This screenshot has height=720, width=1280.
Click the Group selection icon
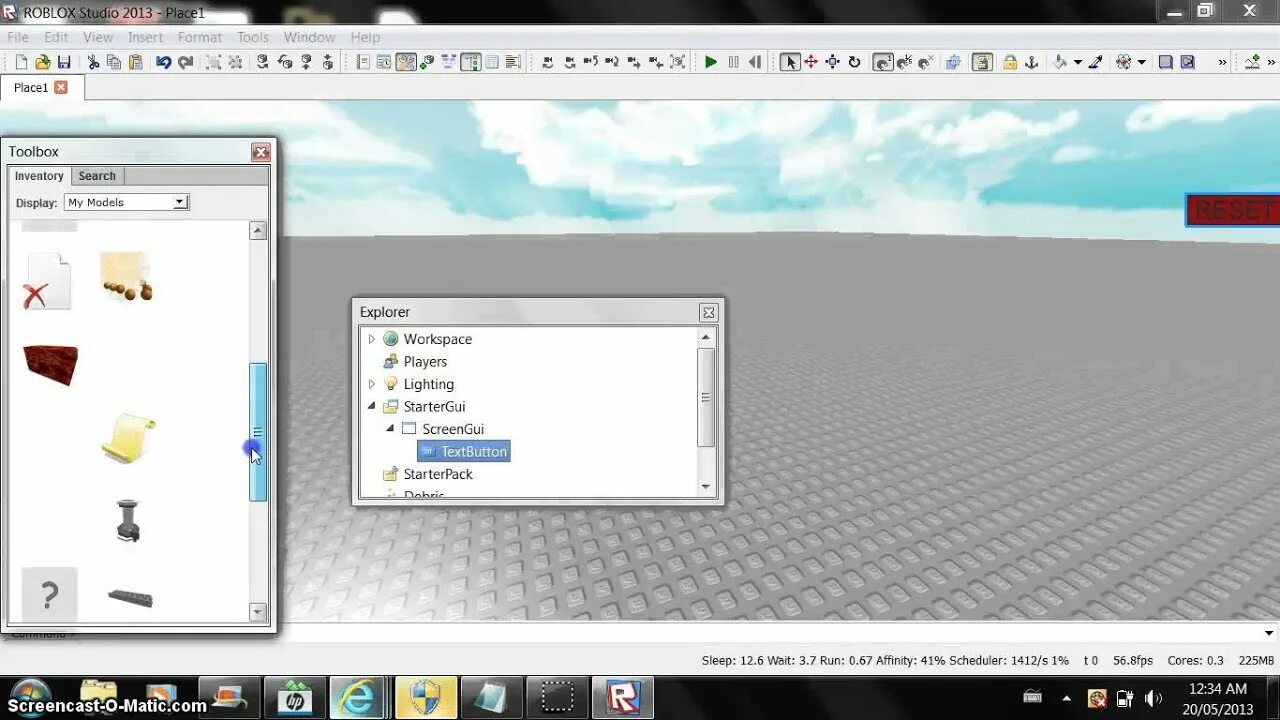coord(214,62)
